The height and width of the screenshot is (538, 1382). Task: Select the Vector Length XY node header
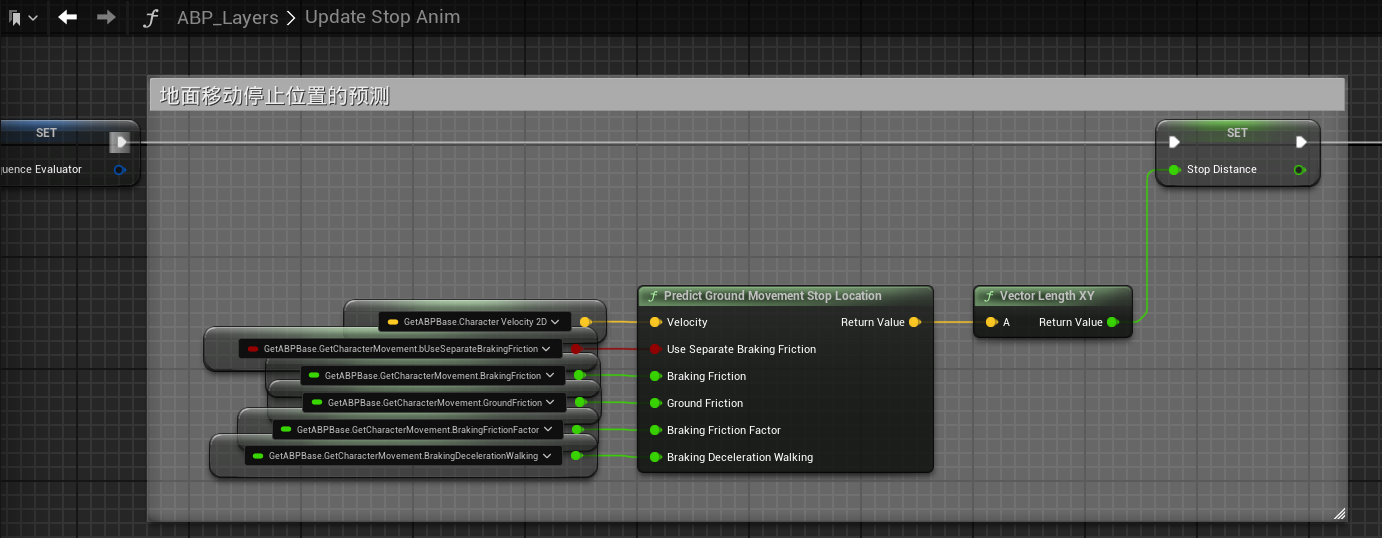point(1053,296)
